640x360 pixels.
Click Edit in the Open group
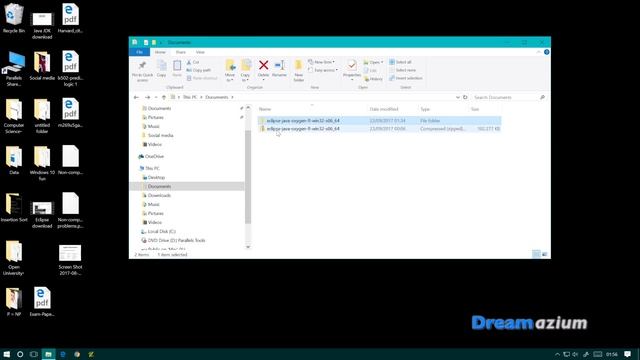(x=370, y=71)
